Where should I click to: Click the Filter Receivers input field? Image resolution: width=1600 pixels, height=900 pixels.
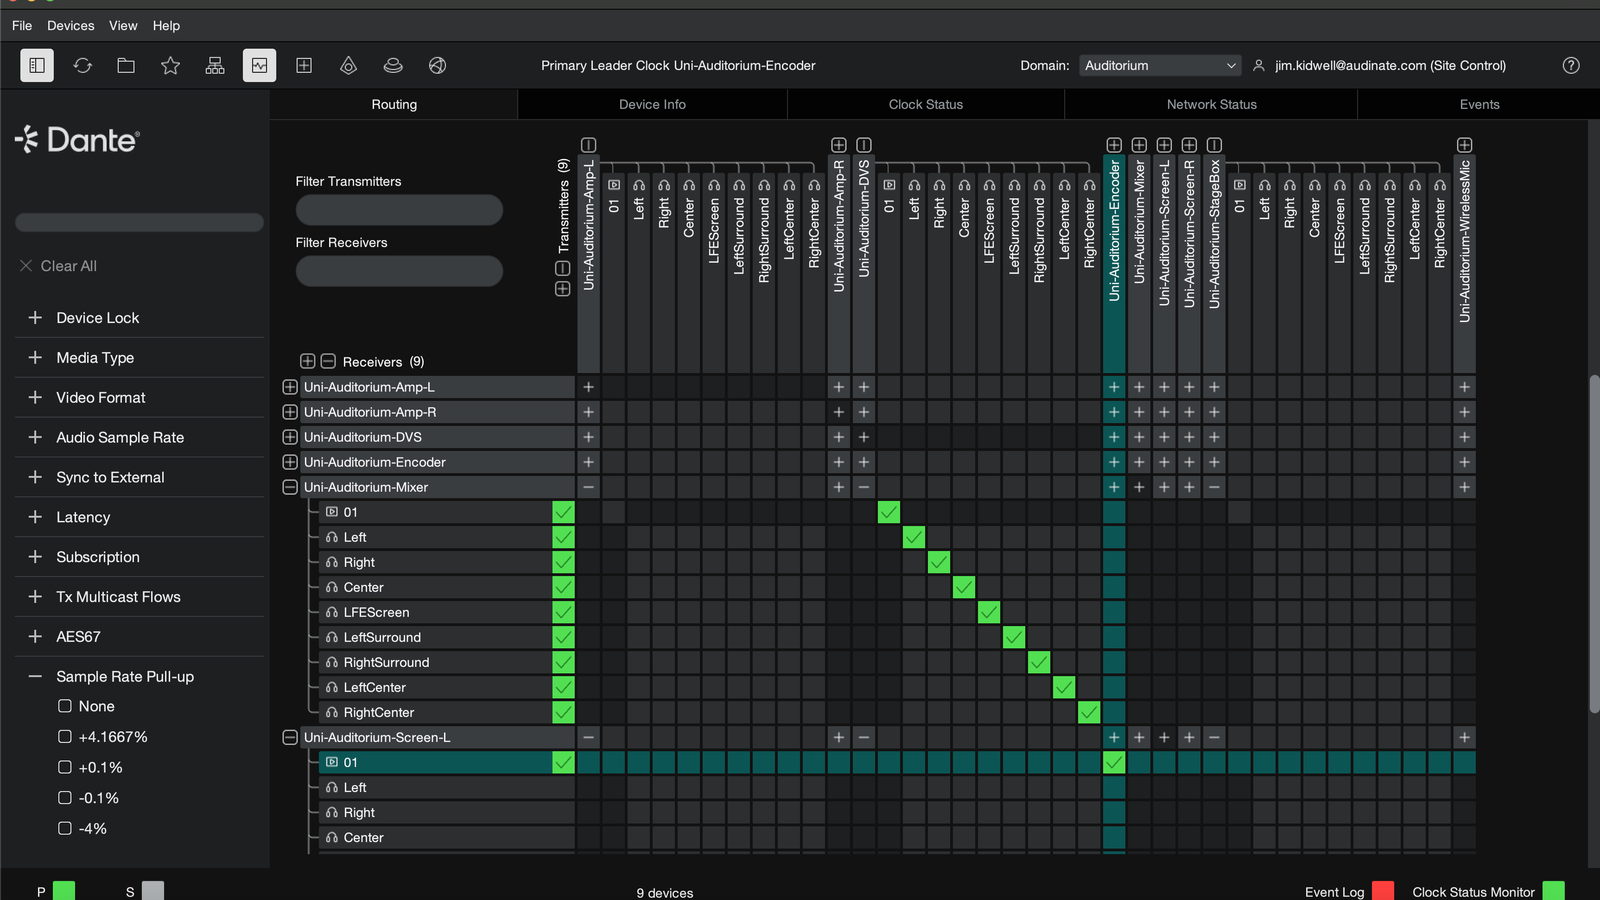tap(399, 271)
